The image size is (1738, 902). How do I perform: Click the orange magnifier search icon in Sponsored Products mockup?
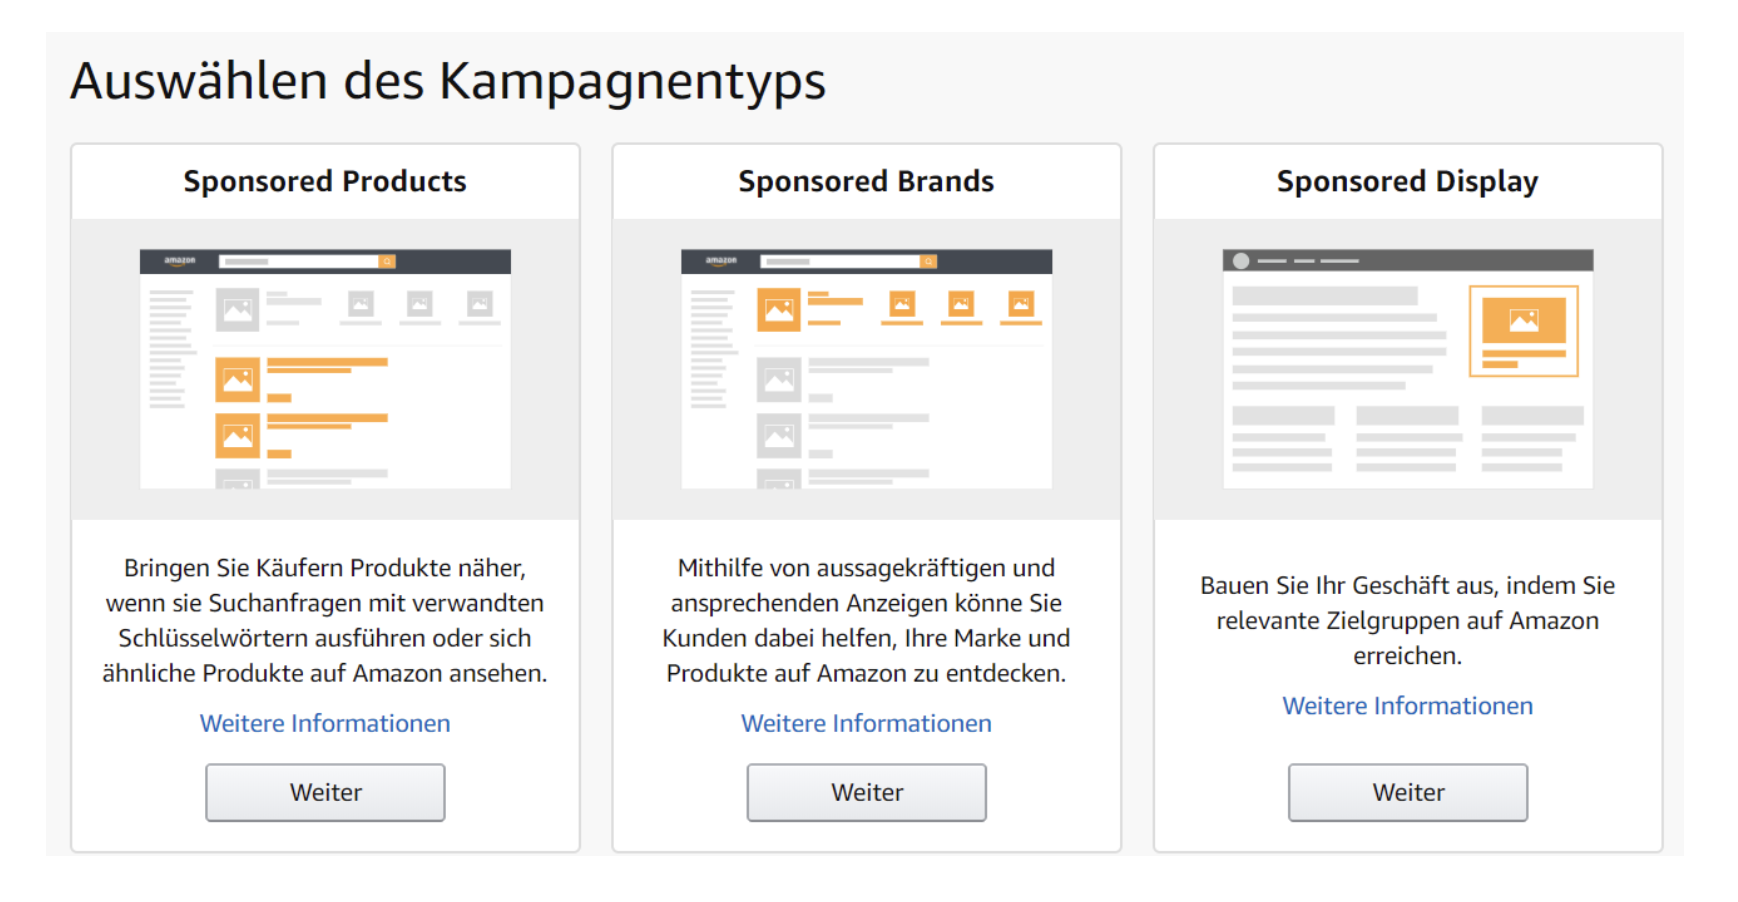pos(387,260)
